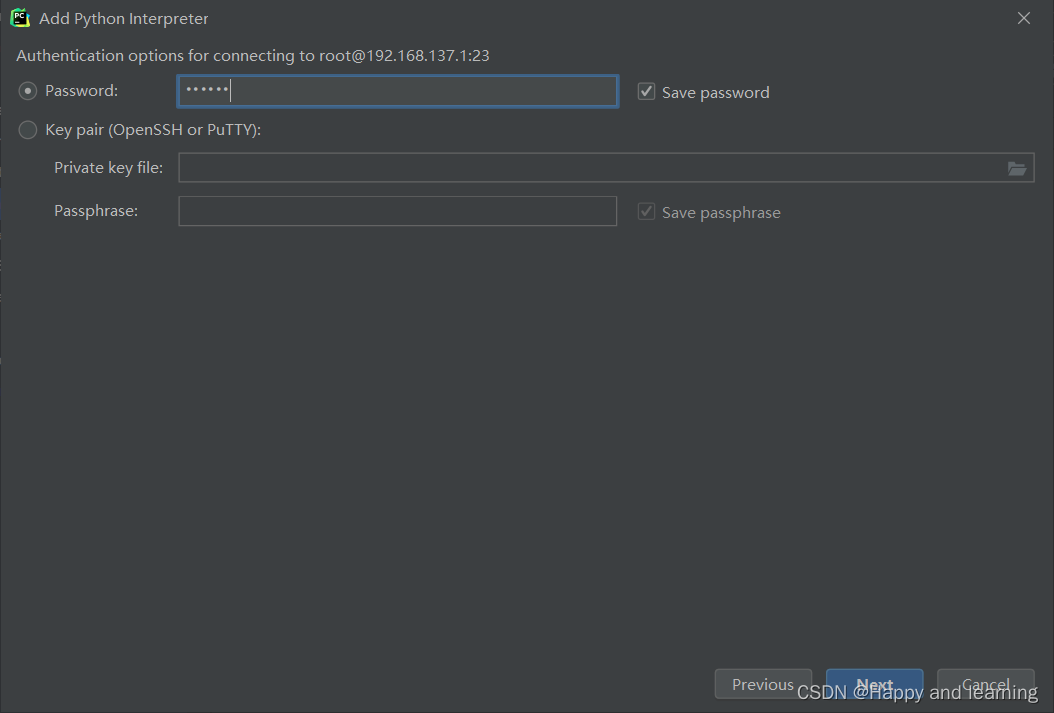Click the "Save password" label text

[x=715, y=93]
